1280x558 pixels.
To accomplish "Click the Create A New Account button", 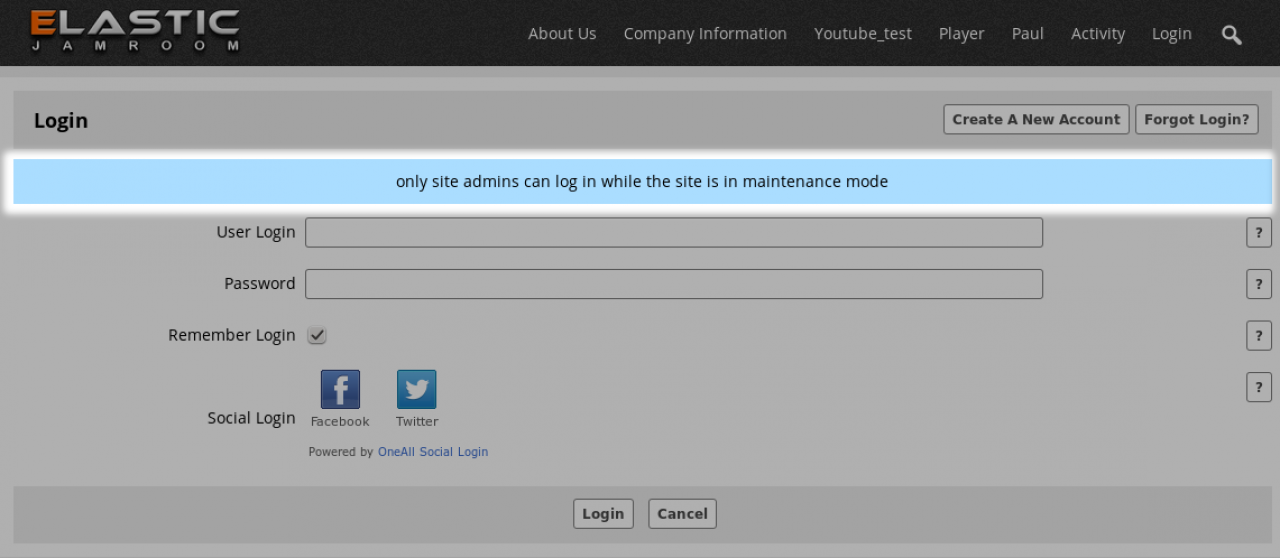I will pyautogui.click(x=1036, y=119).
